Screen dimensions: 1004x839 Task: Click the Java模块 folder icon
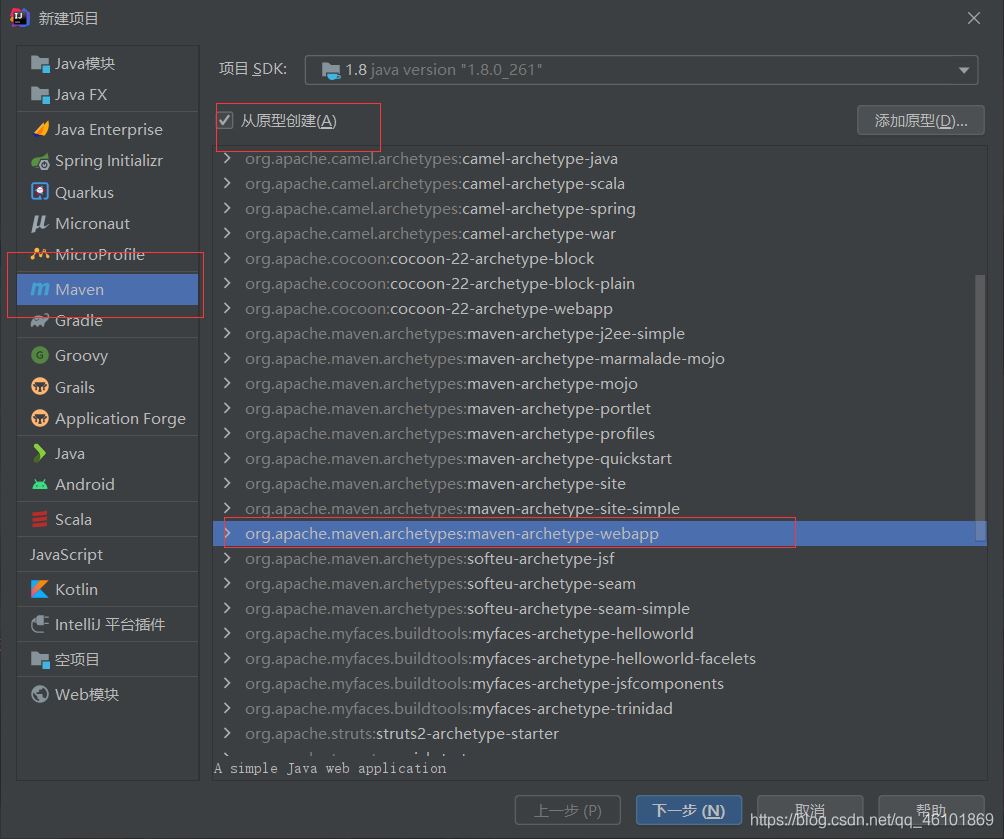pyautogui.click(x=40, y=63)
